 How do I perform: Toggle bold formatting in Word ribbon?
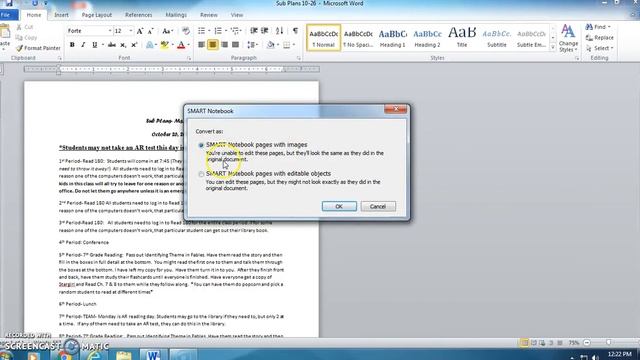click(72, 45)
